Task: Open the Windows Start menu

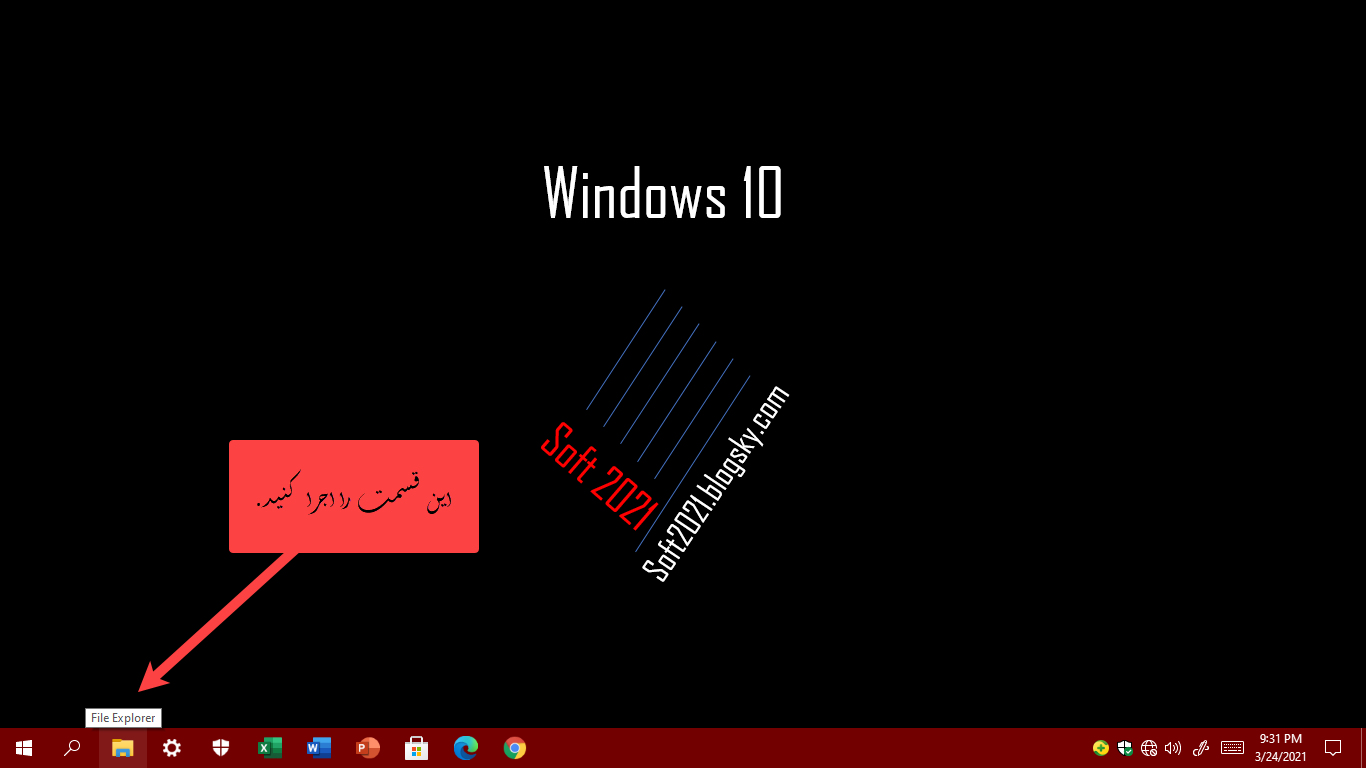Action: pyautogui.click(x=24, y=748)
